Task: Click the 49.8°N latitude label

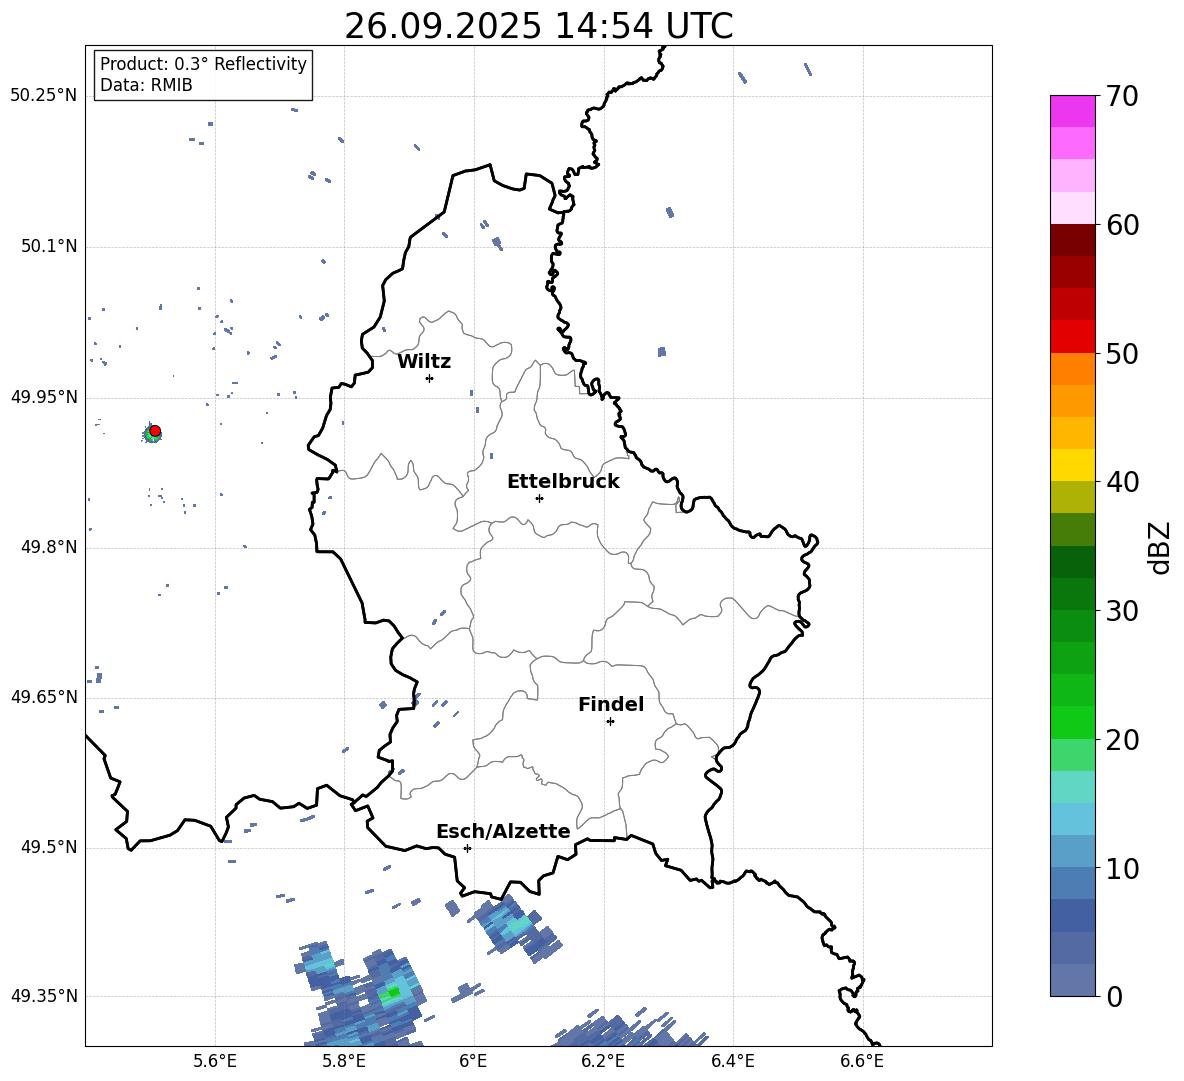Action: 48,547
